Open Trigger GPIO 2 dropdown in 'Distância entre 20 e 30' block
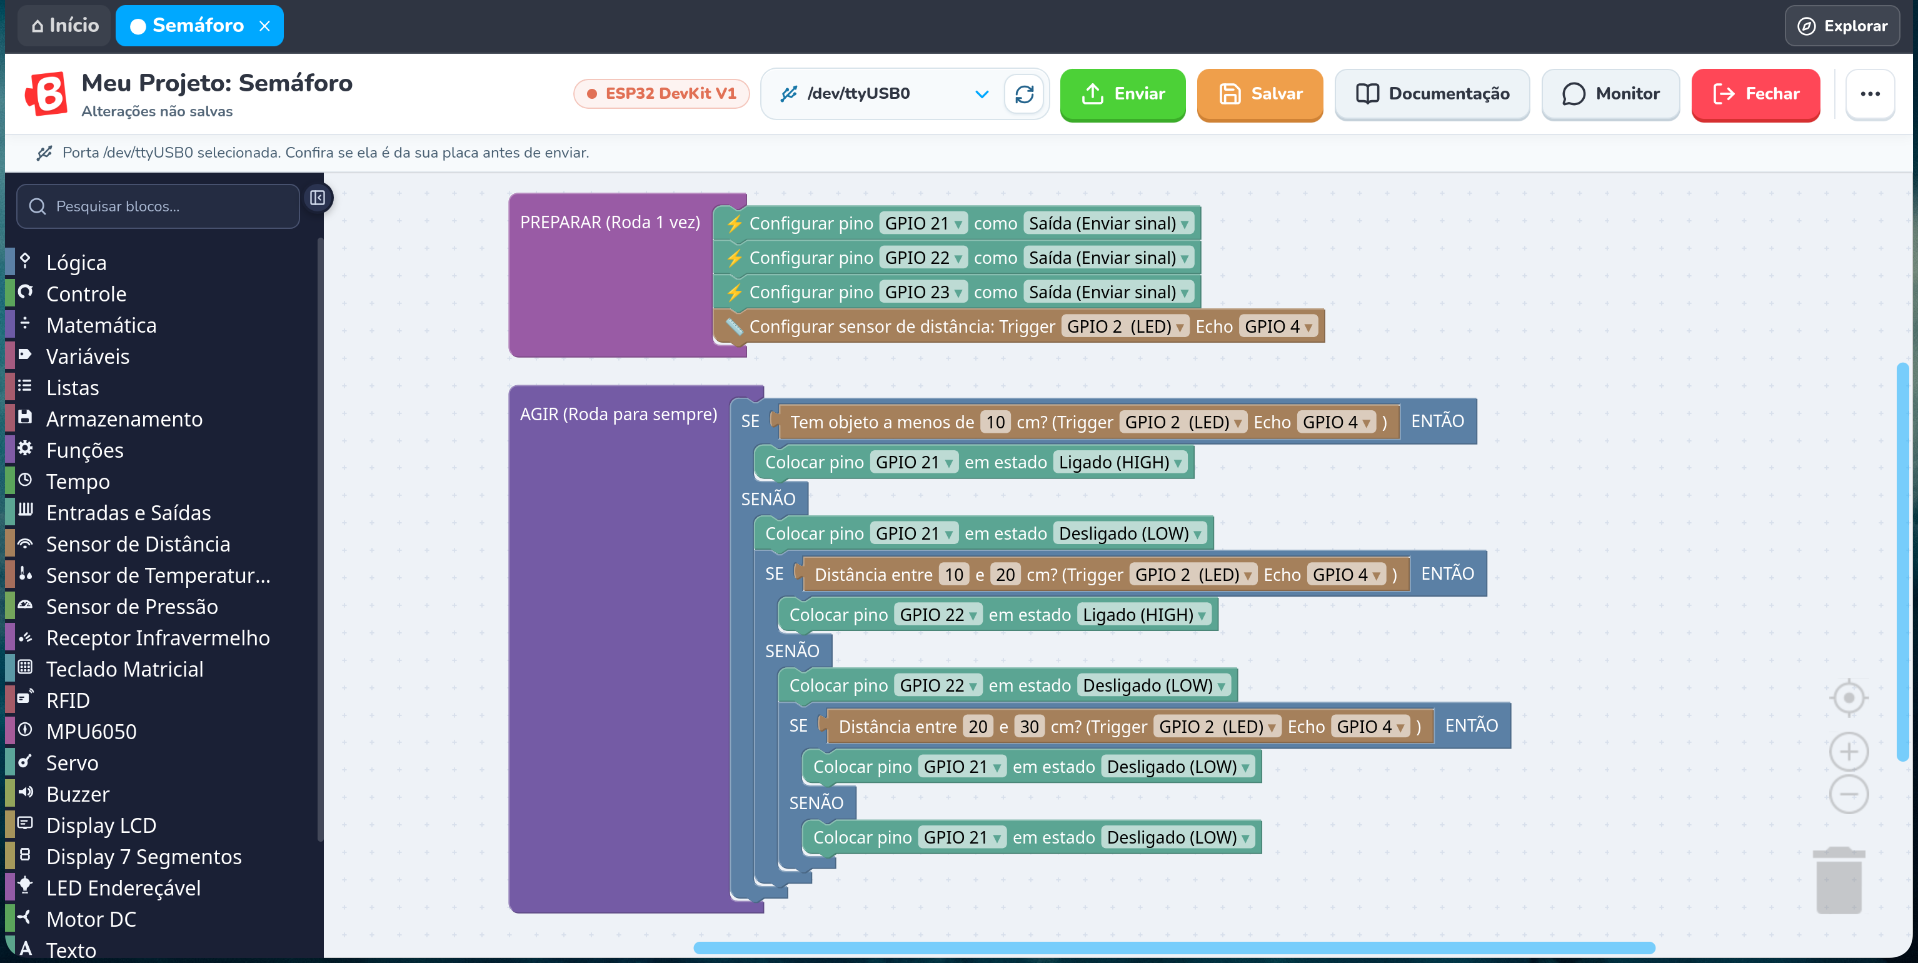 click(1217, 727)
